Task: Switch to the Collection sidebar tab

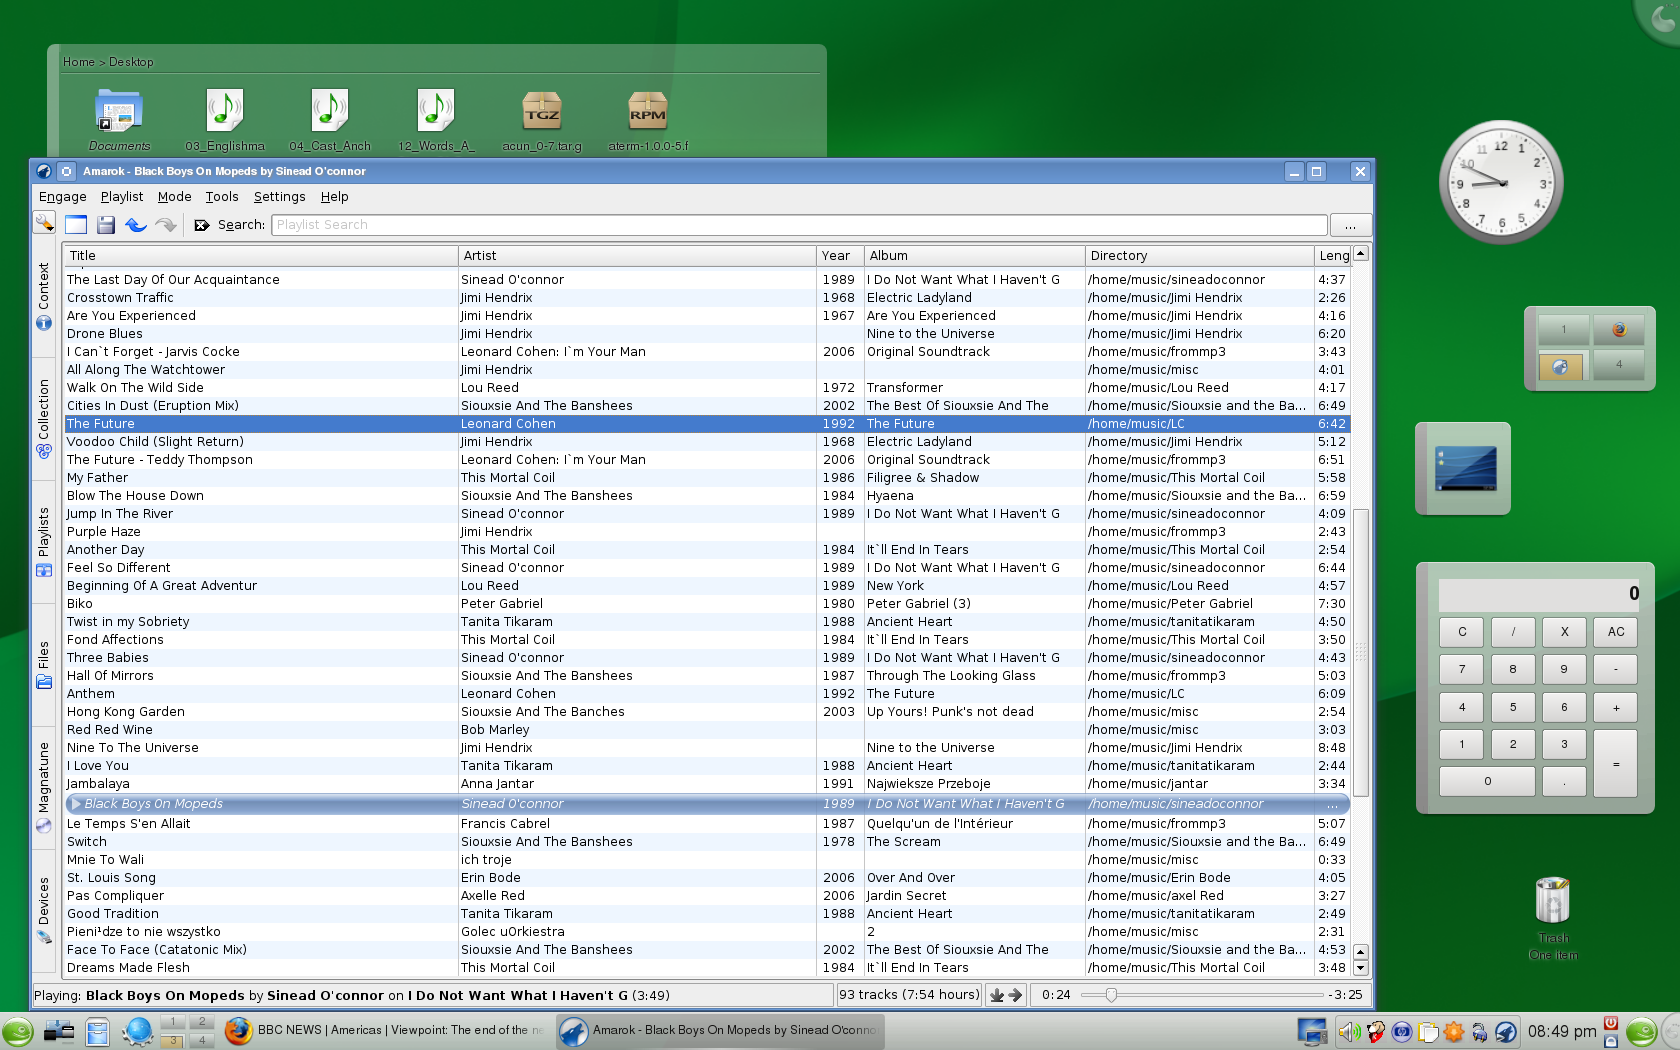Action: (x=44, y=419)
